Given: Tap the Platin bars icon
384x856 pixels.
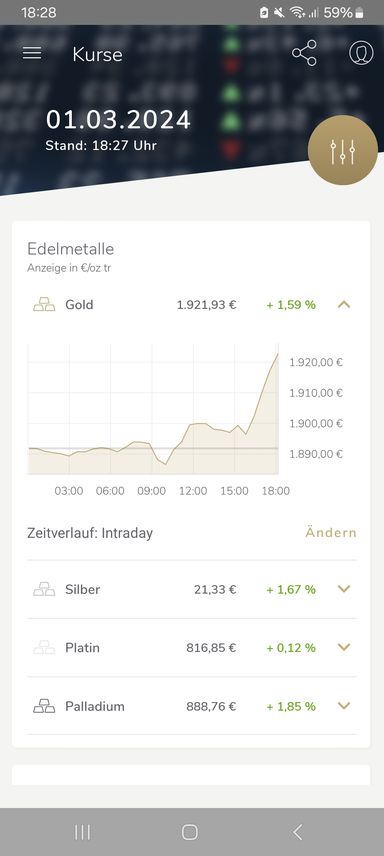Looking at the screenshot, I should 44,647.
